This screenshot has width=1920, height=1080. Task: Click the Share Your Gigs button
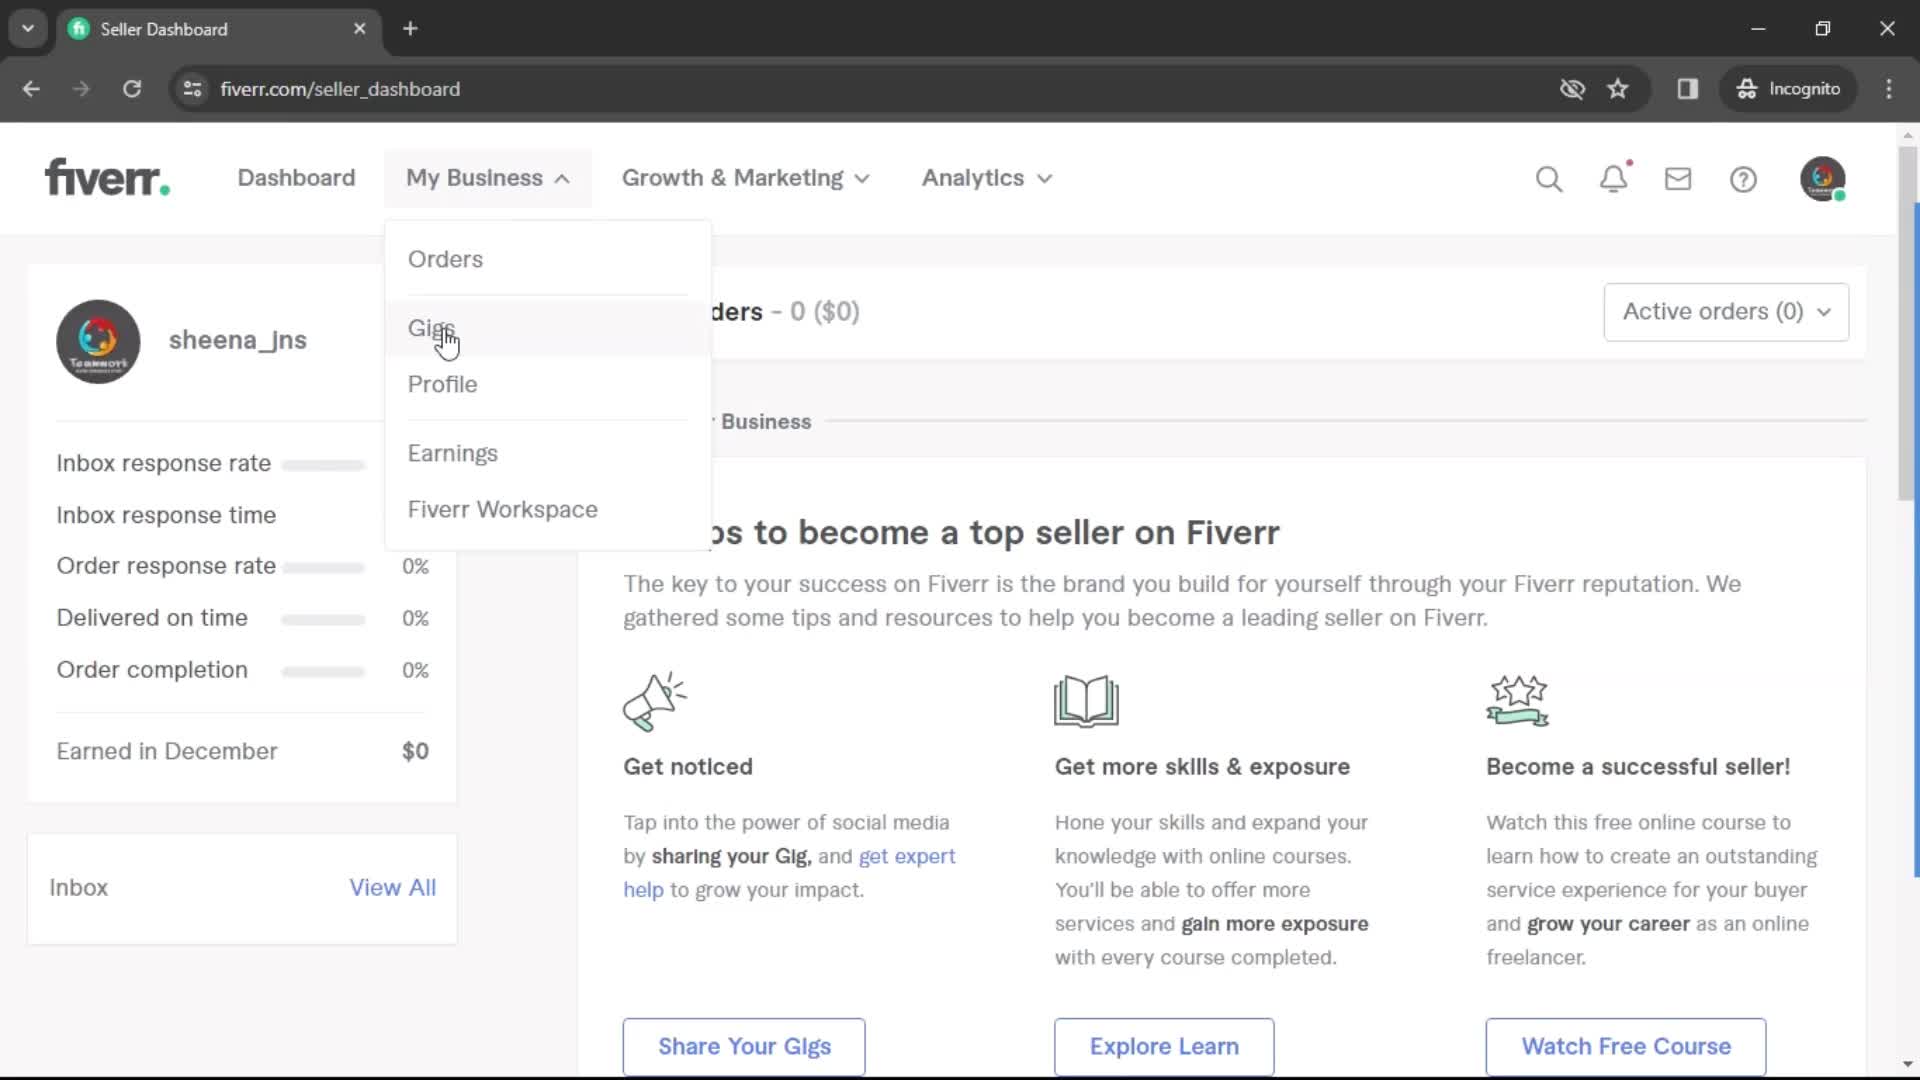[745, 1046]
